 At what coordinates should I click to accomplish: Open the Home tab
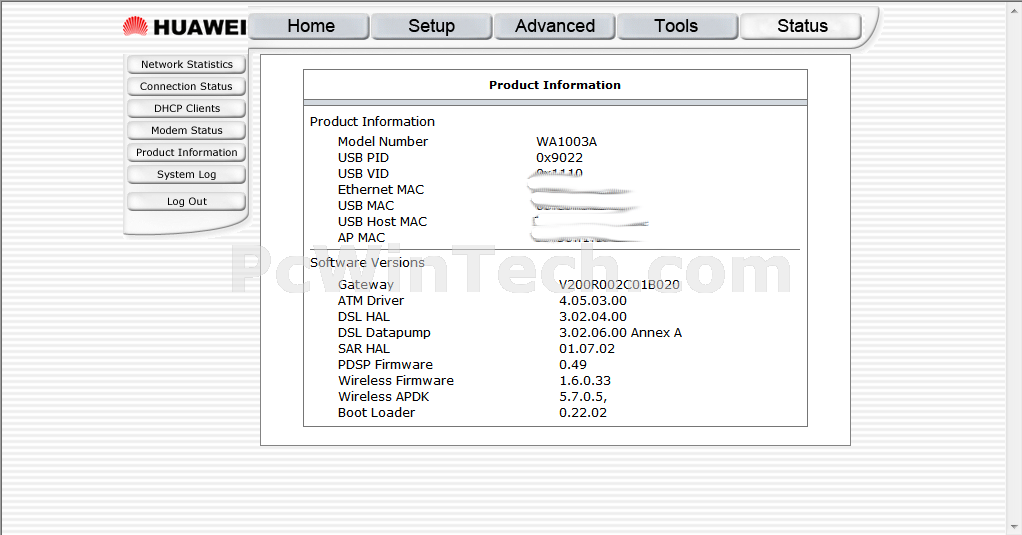309,26
